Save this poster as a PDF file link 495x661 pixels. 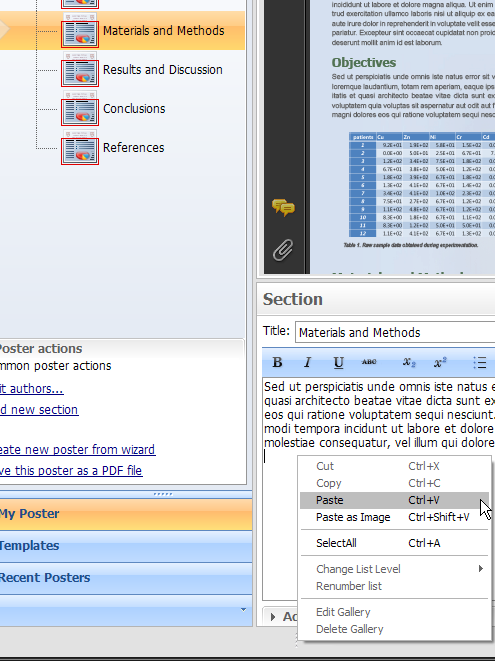click(x=71, y=470)
